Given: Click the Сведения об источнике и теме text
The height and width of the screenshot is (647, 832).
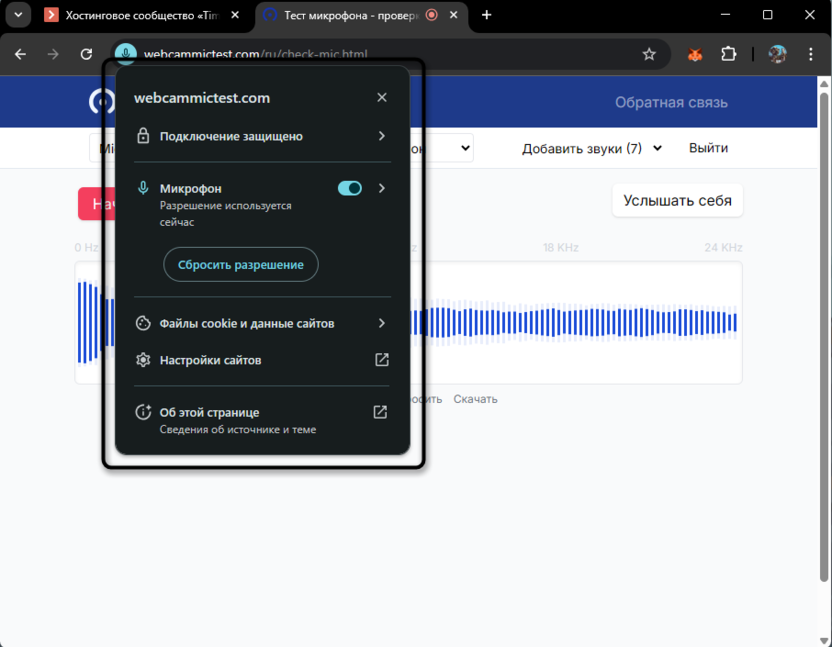Looking at the screenshot, I should pyautogui.click(x=238, y=429).
